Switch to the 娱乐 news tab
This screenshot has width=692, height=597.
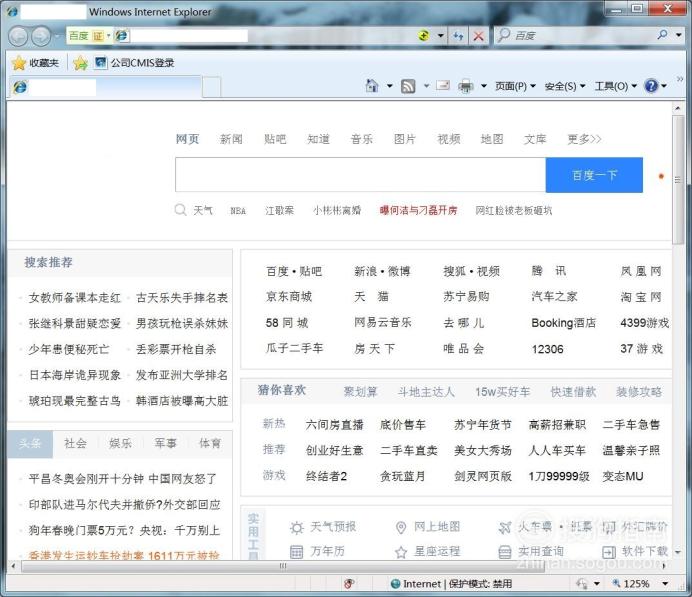(x=120, y=443)
